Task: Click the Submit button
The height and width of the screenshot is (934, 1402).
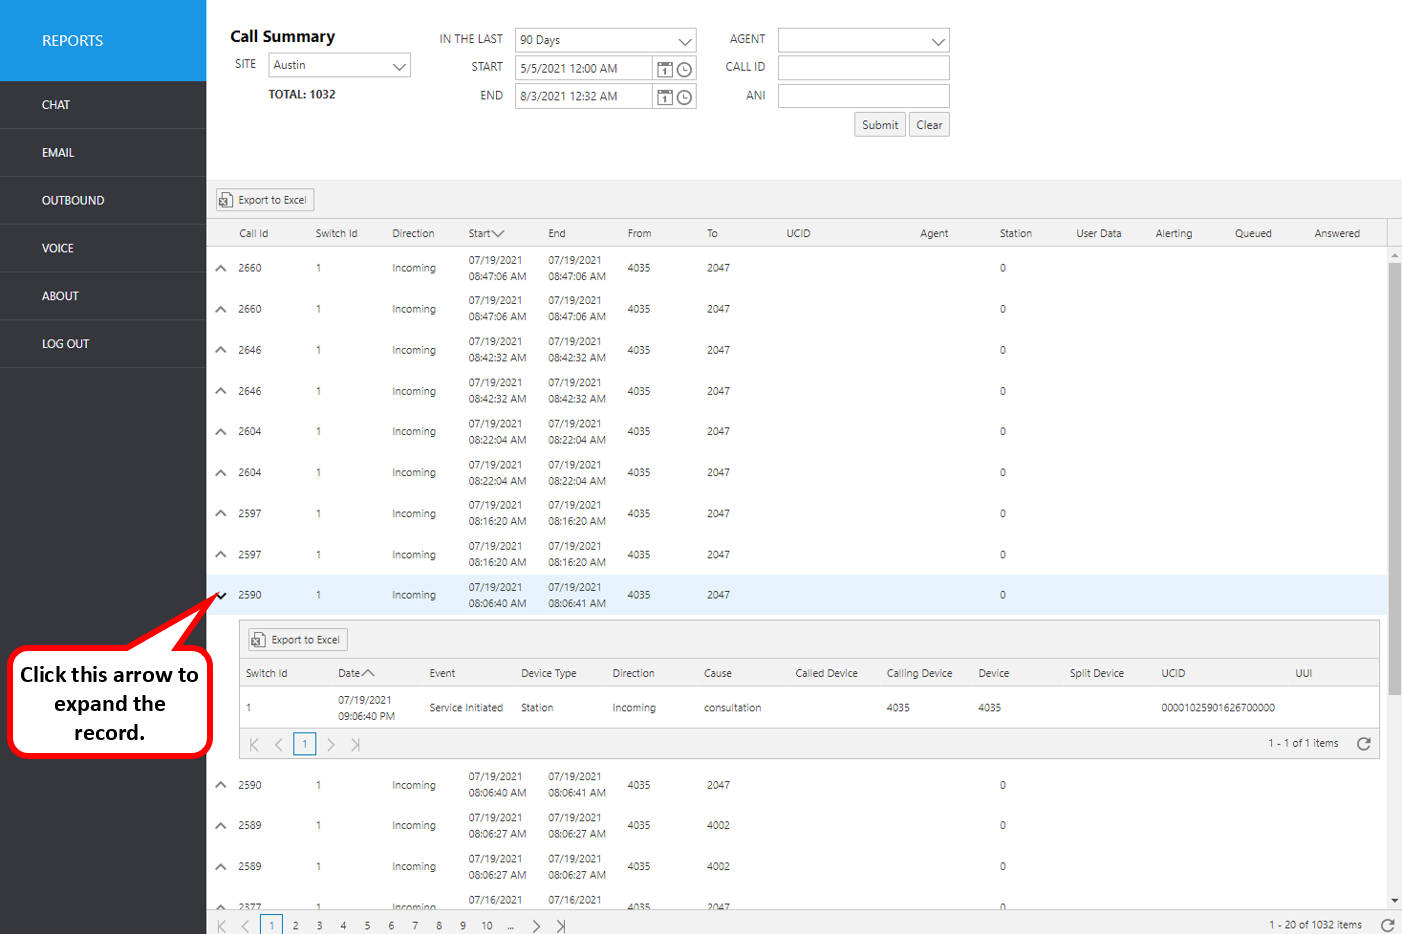Action: click(x=880, y=125)
